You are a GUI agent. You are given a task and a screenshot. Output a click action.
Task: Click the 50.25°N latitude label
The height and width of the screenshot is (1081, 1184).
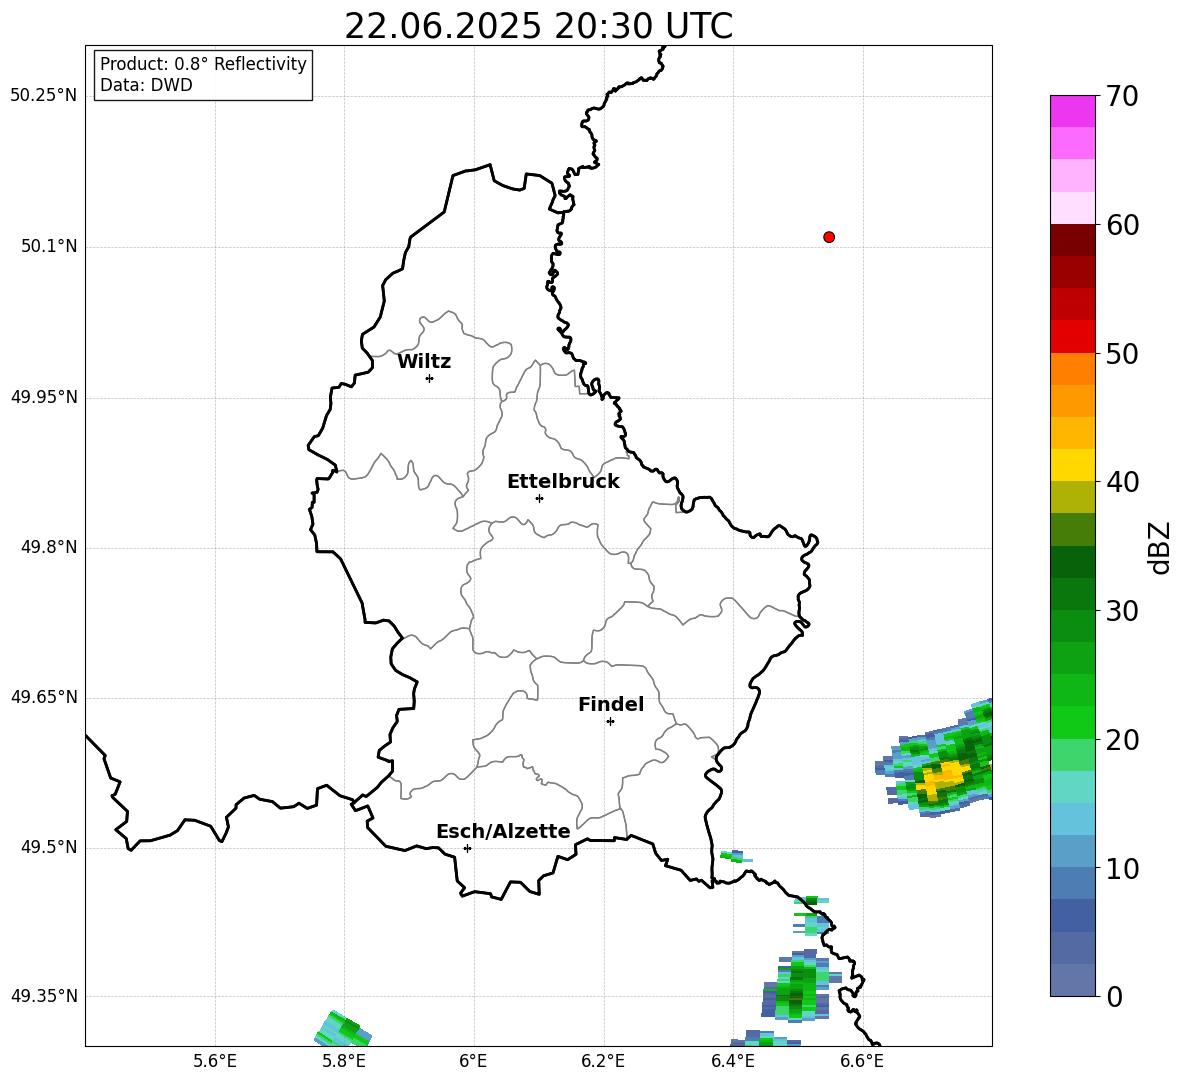(44, 96)
